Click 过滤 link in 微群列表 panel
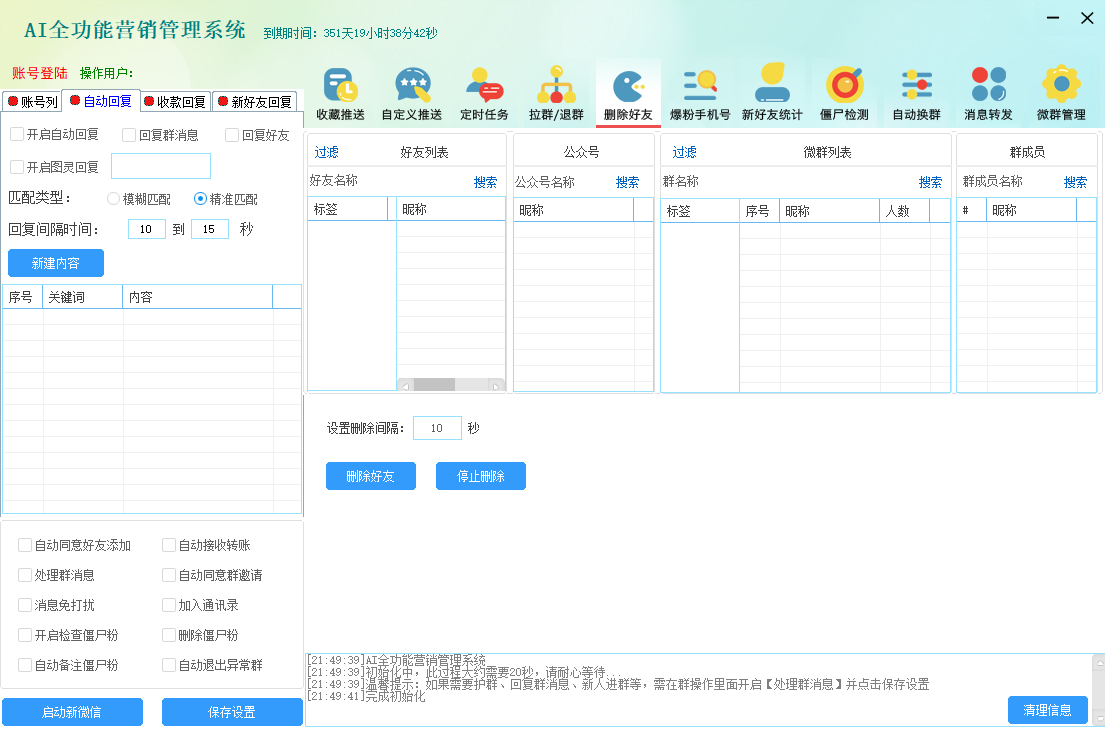The image size is (1105, 740). (x=684, y=152)
